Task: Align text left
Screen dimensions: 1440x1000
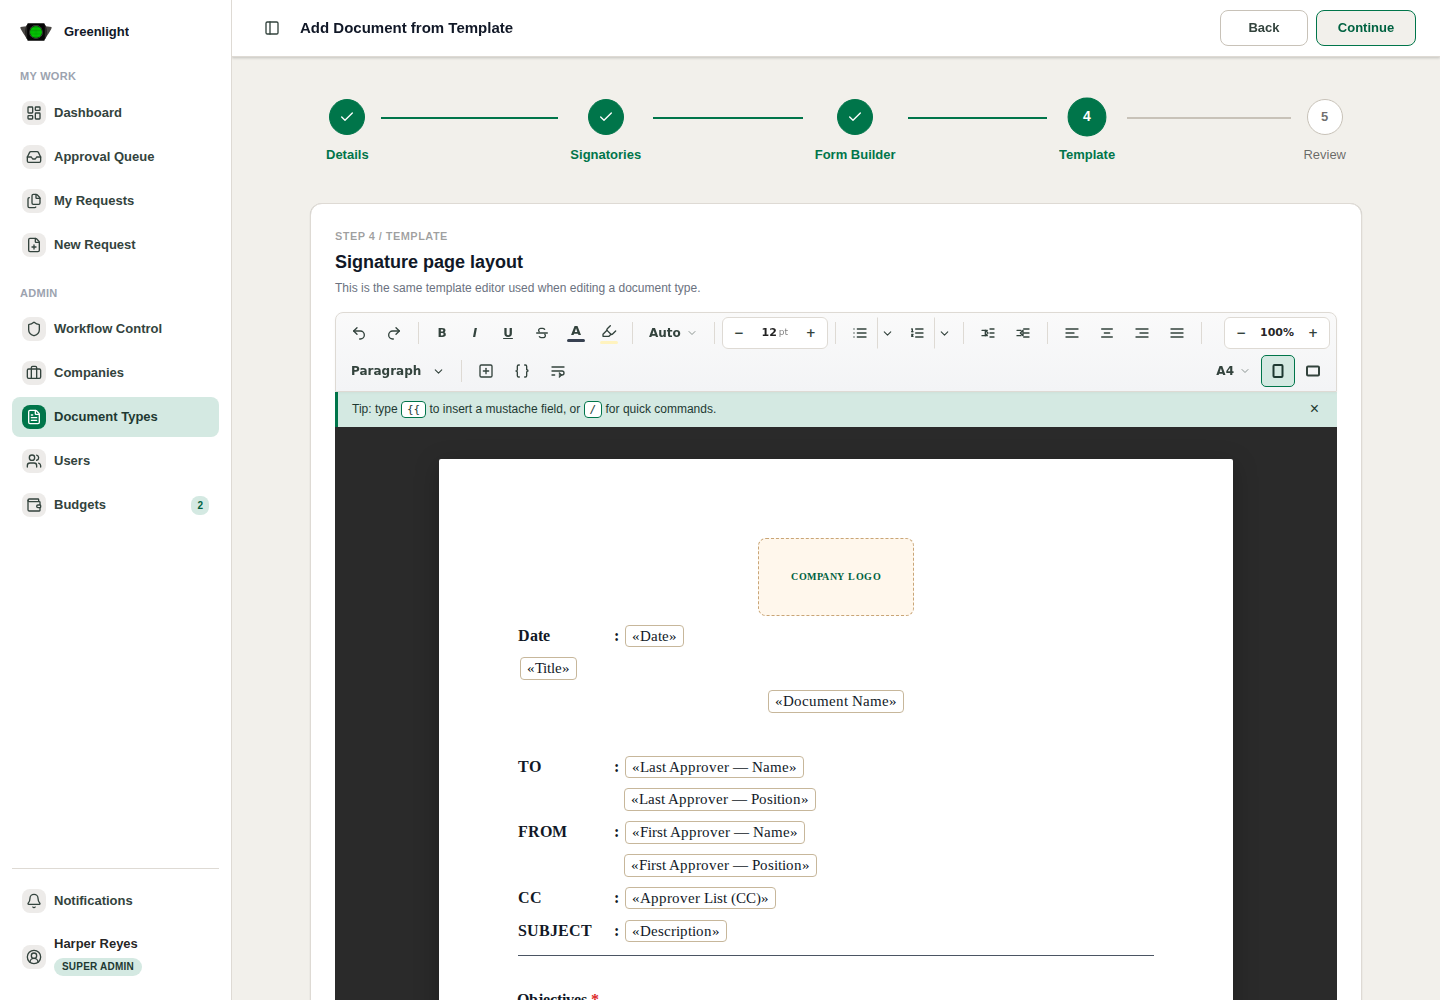Action: point(1072,333)
